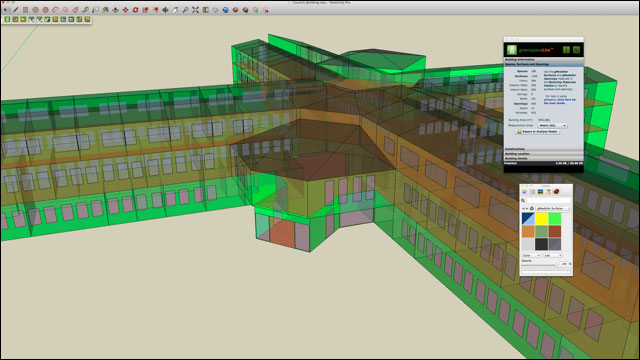This screenshot has width=640, height=360.
Task: Open the User Guide link
Action: click(x=560, y=101)
